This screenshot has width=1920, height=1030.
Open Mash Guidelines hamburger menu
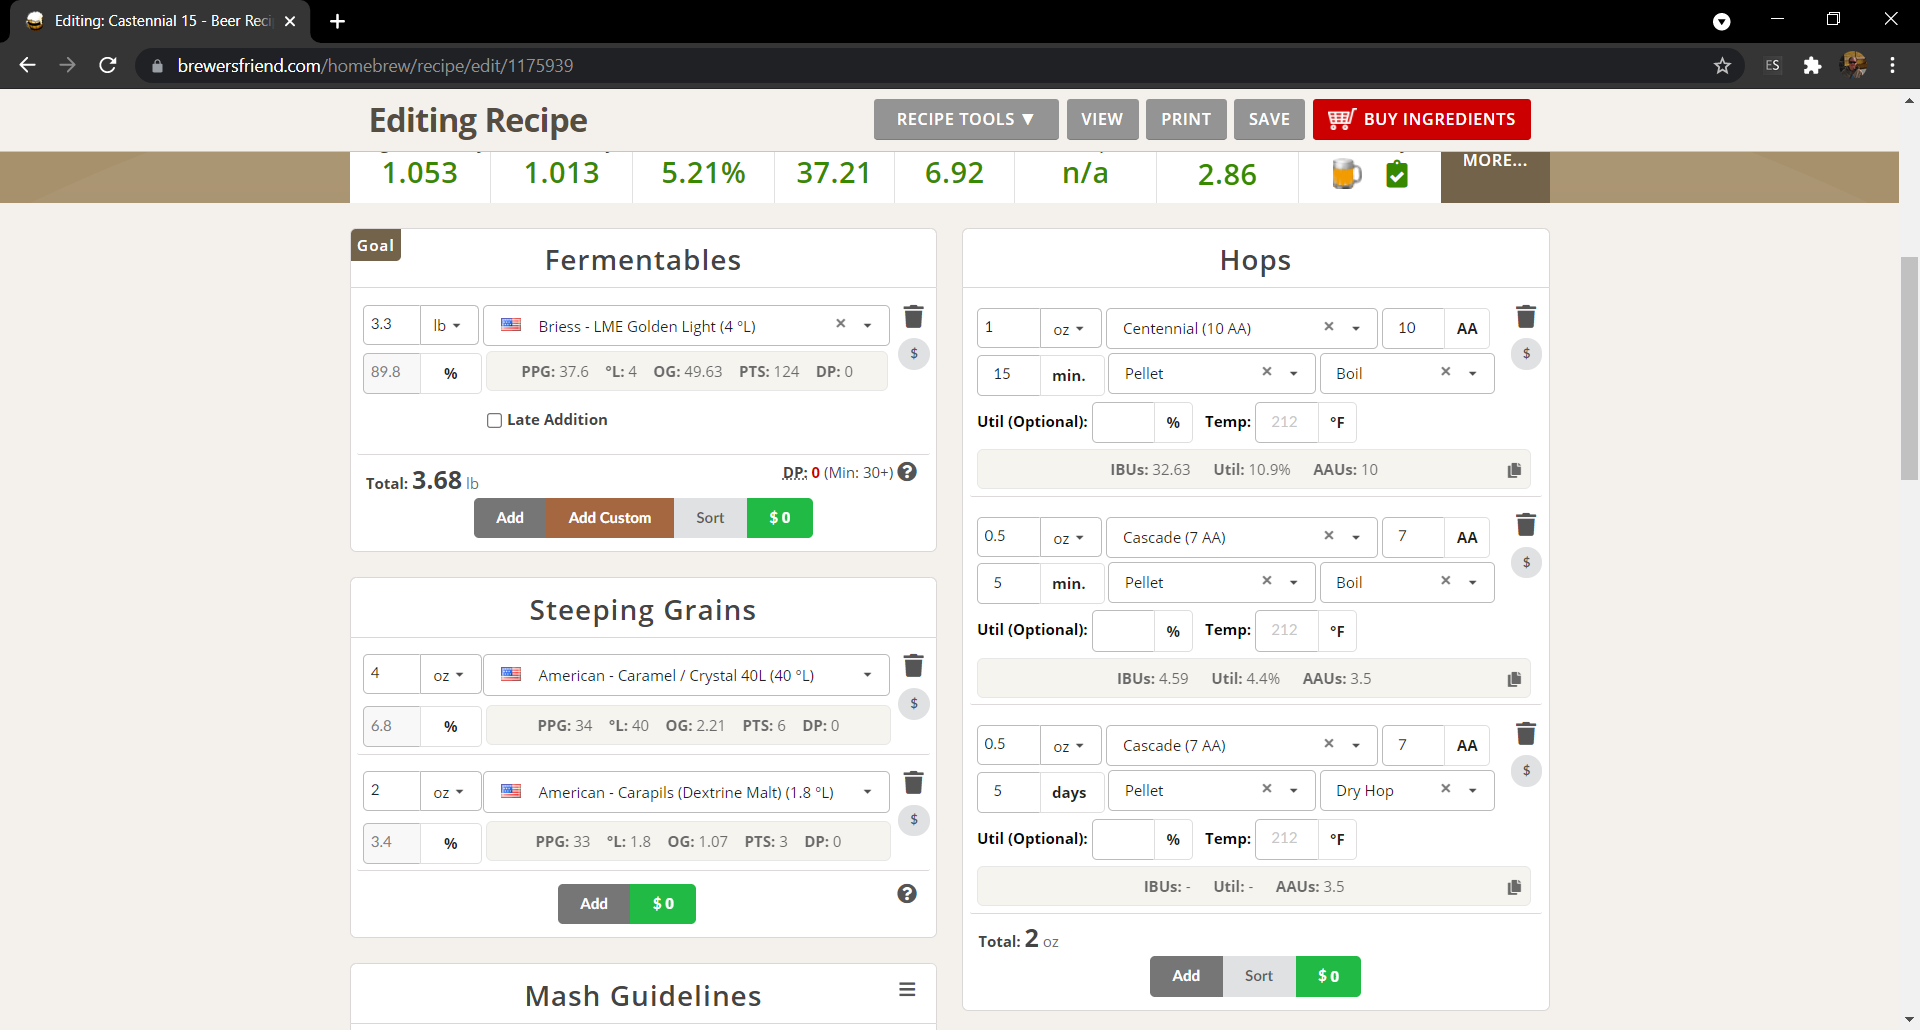(x=907, y=989)
